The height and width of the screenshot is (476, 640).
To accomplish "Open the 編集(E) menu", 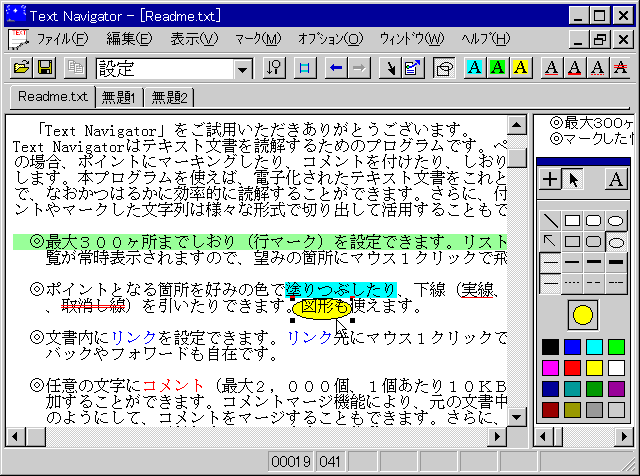I will pyautogui.click(x=129, y=39).
